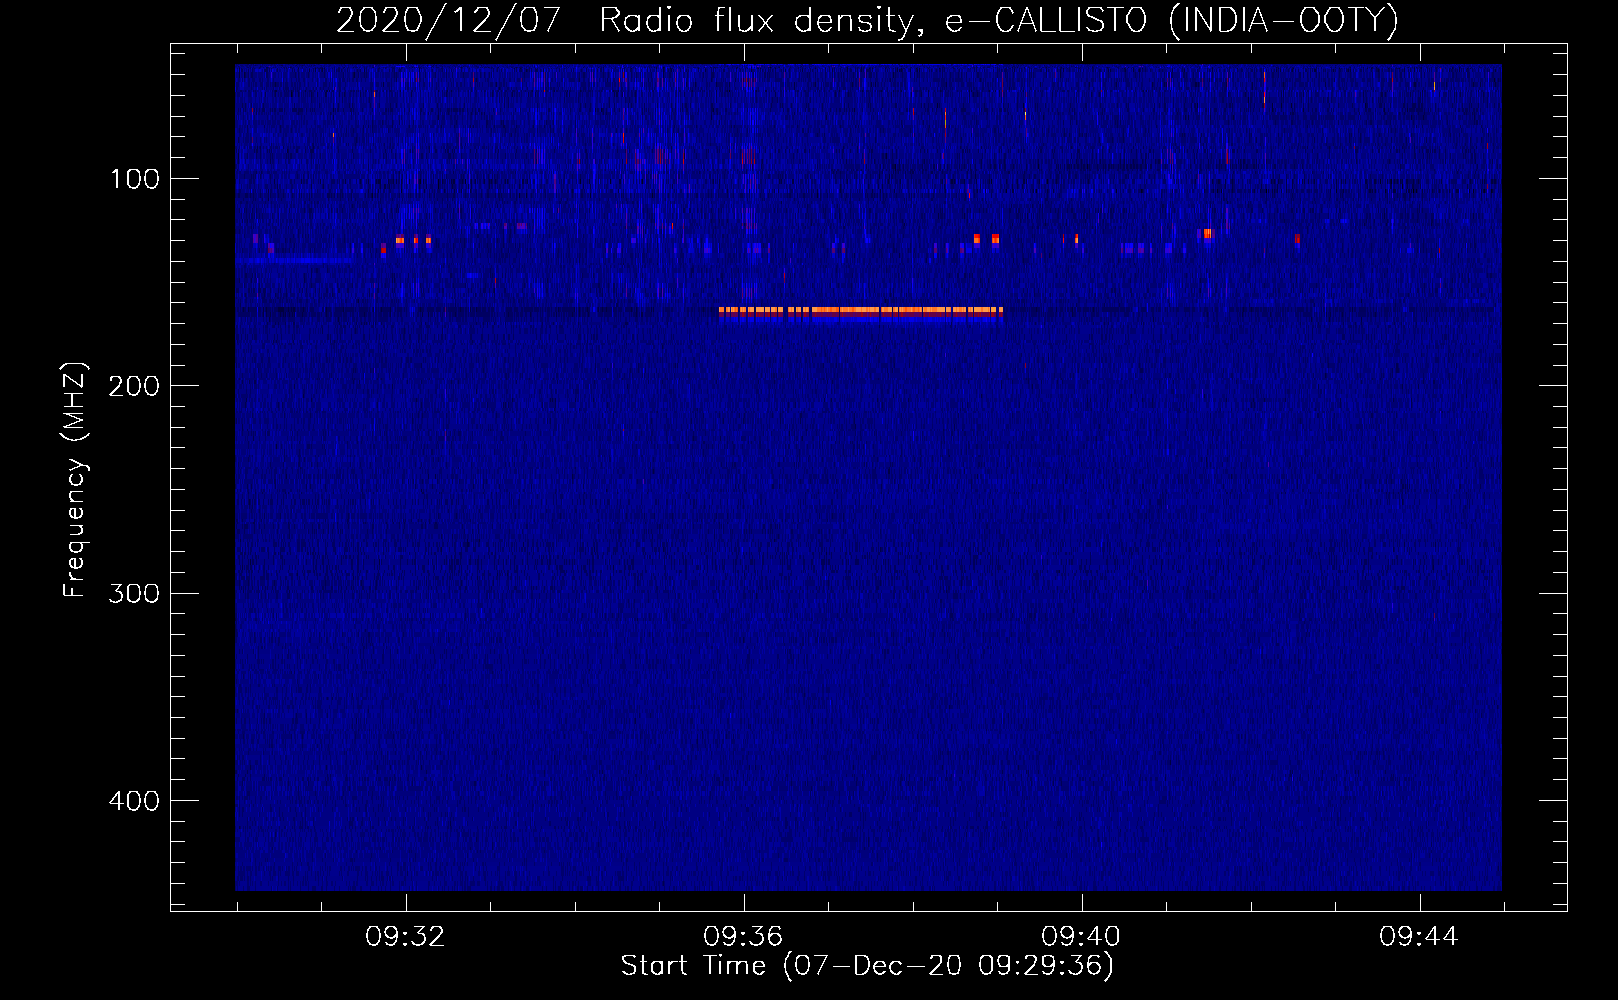Select the 09:44 time tick label

[x=1419, y=937]
